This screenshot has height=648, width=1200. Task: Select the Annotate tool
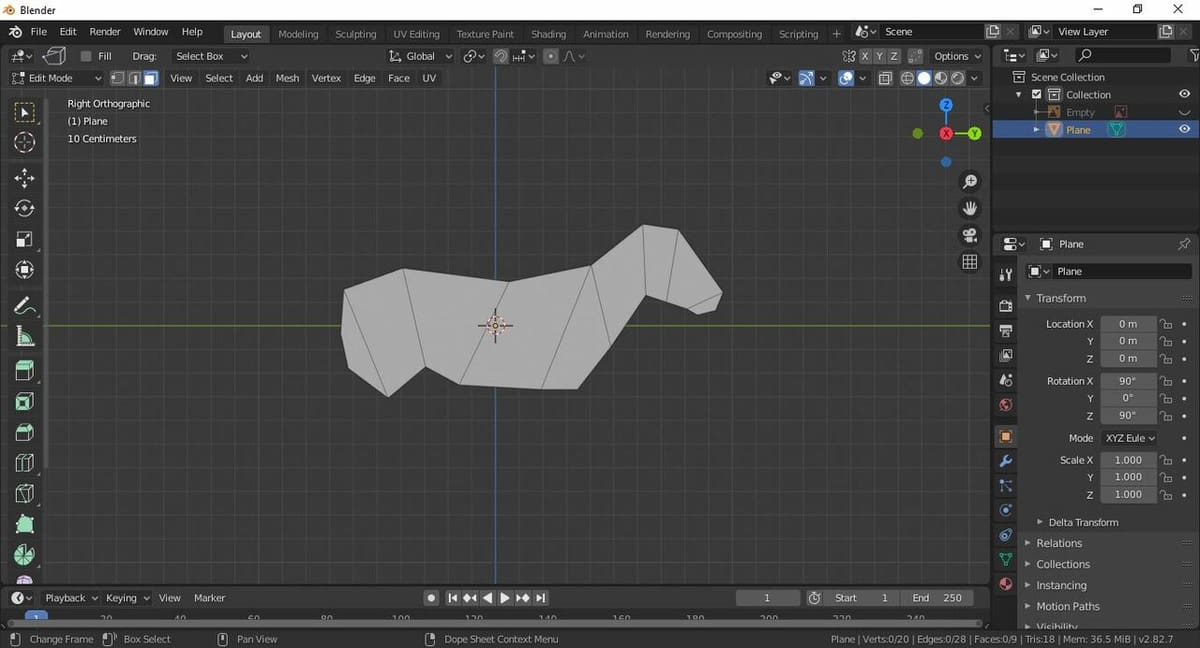point(25,306)
